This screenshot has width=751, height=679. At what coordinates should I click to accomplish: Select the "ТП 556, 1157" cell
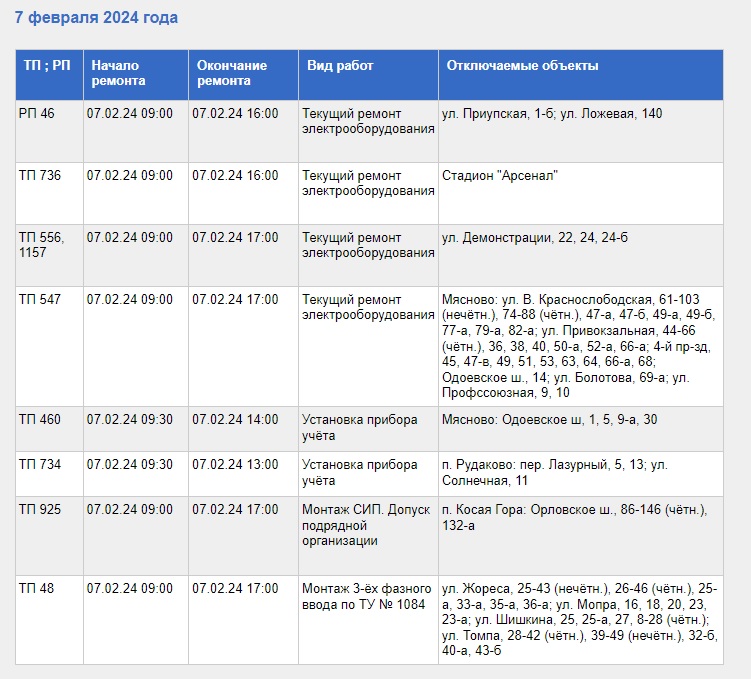click(x=42, y=245)
